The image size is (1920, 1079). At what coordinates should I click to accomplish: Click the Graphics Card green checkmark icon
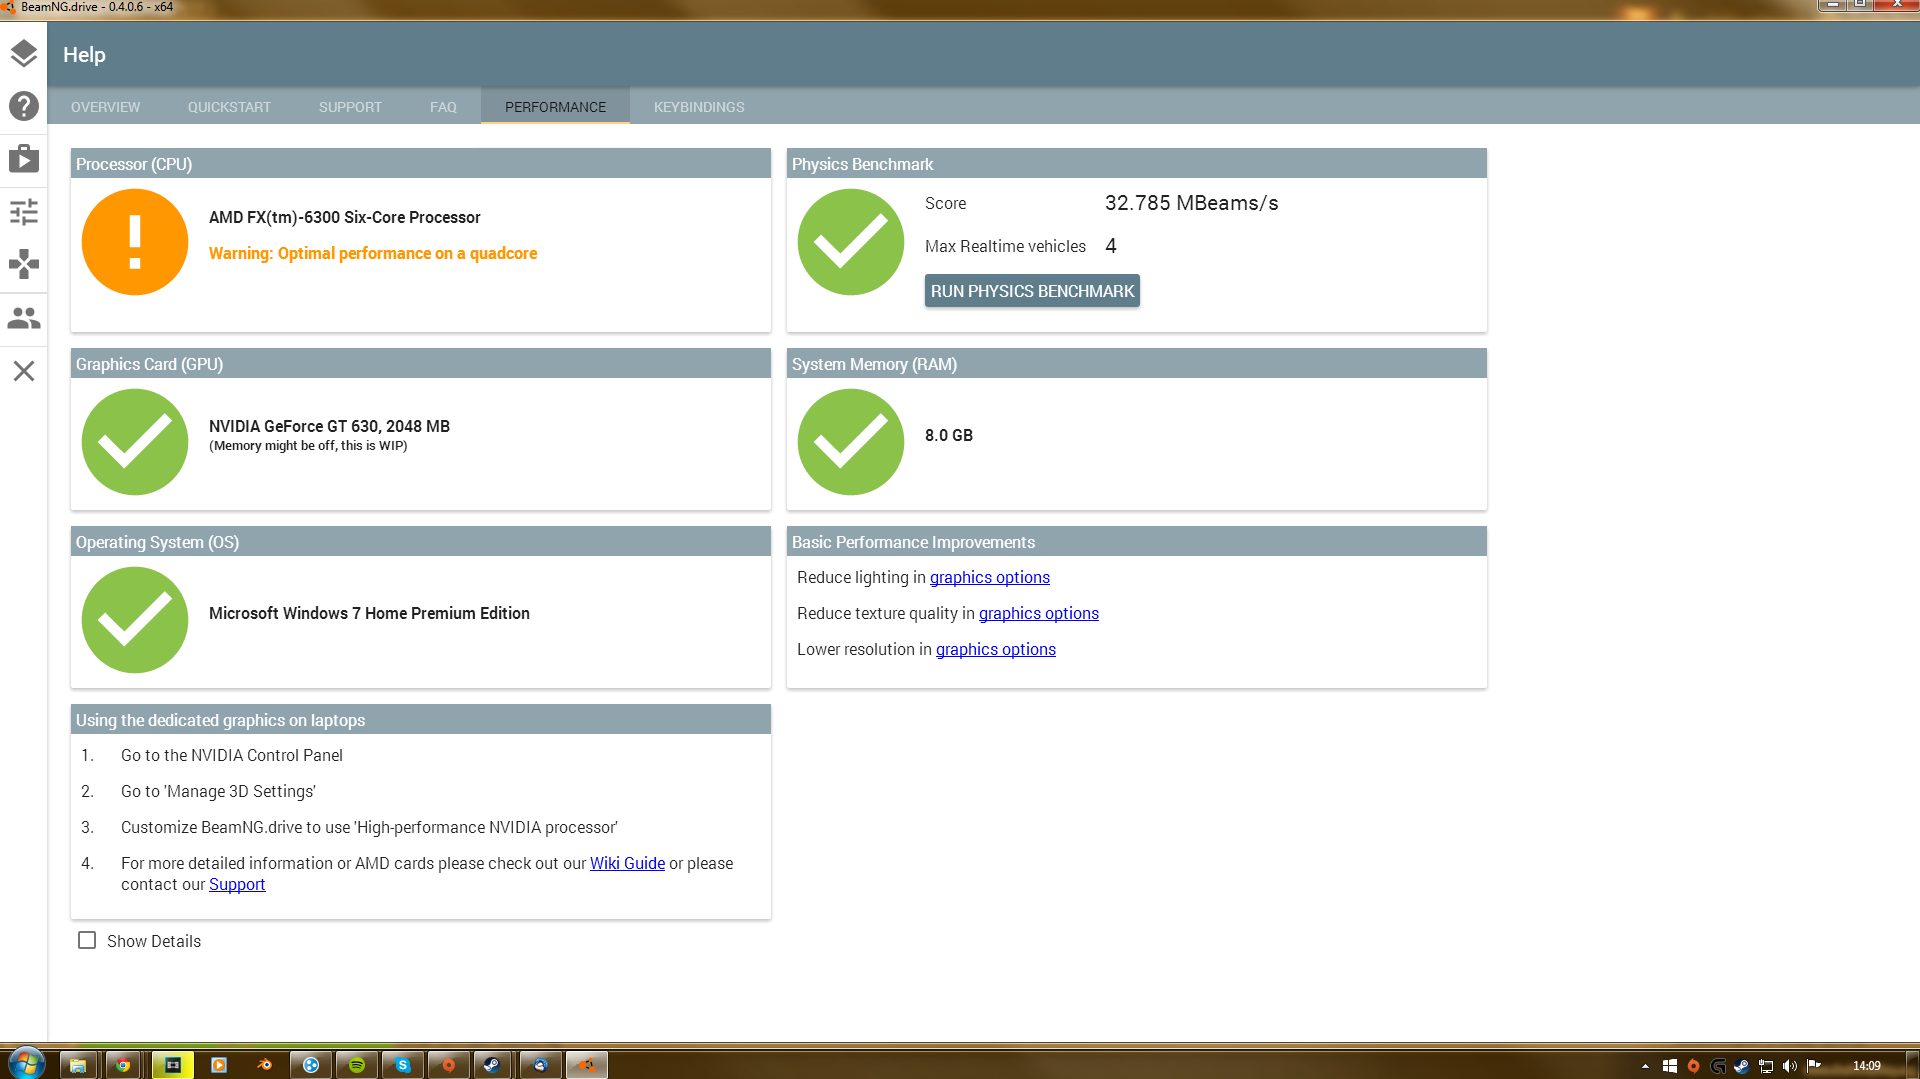tap(135, 442)
